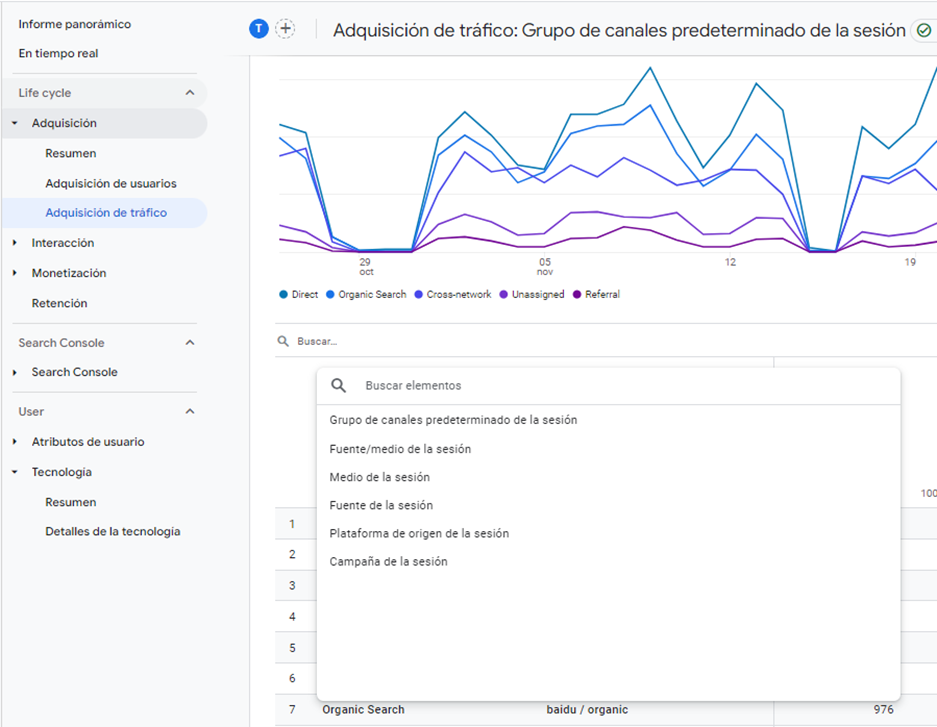
Task: Select Campaña de la sesión option
Action: (388, 562)
